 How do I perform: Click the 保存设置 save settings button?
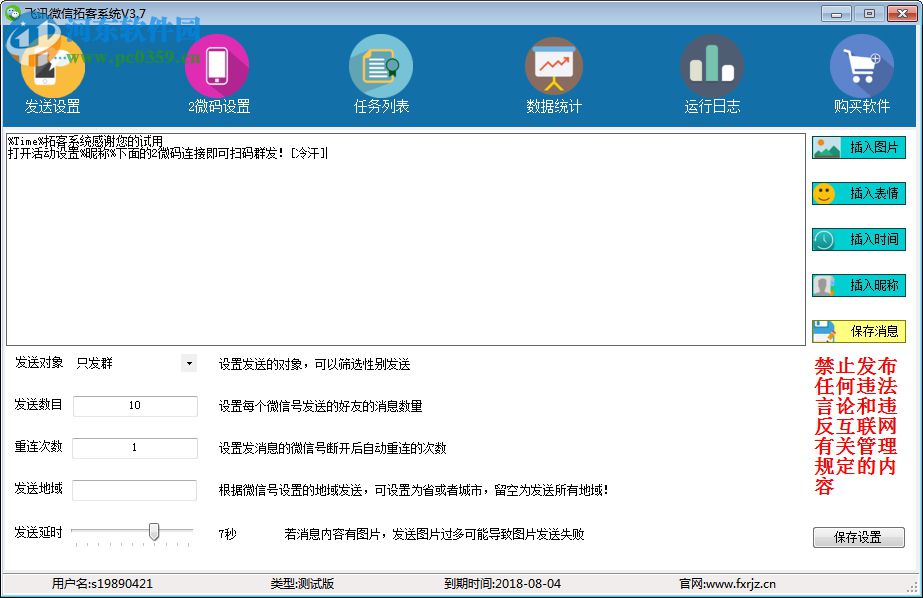click(x=859, y=537)
